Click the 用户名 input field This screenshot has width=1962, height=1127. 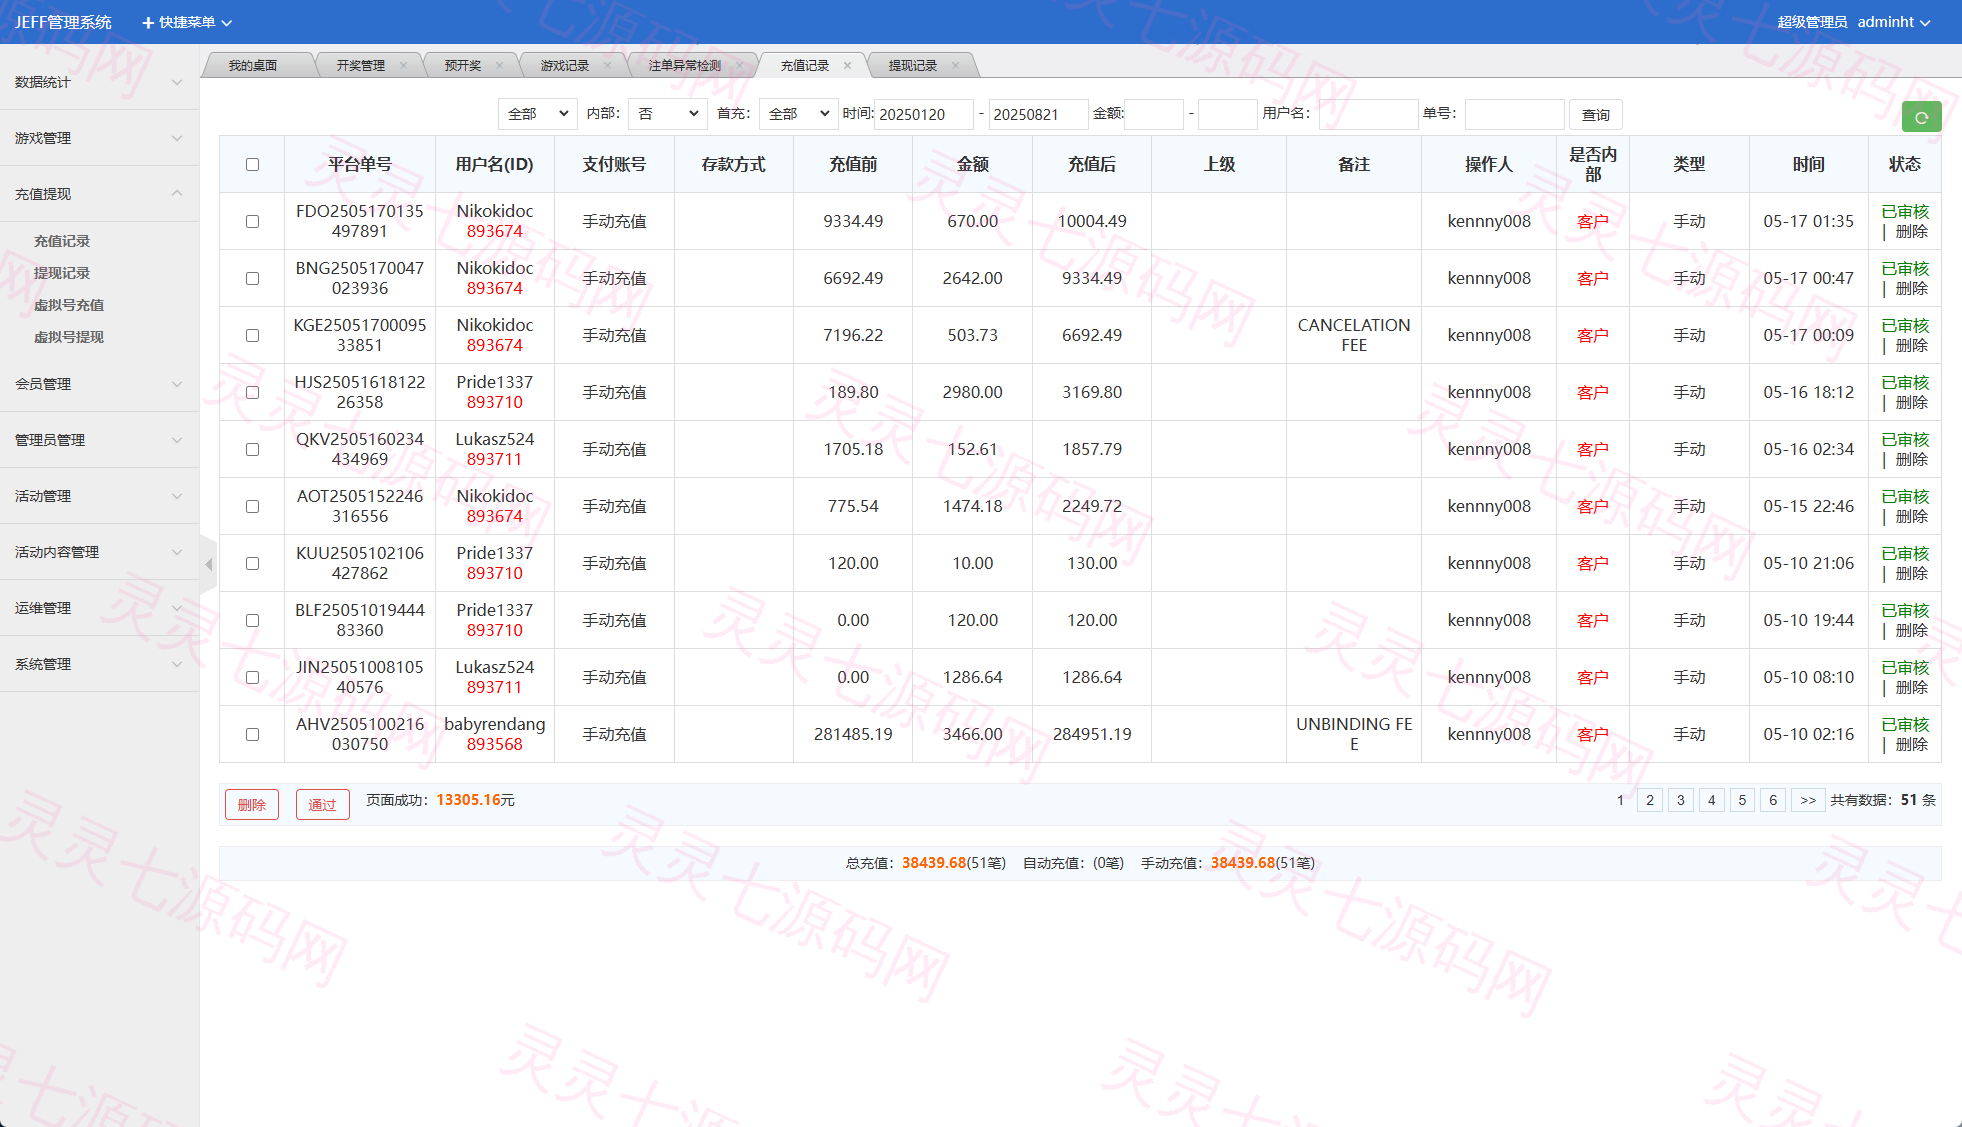click(x=1368, y=114)
